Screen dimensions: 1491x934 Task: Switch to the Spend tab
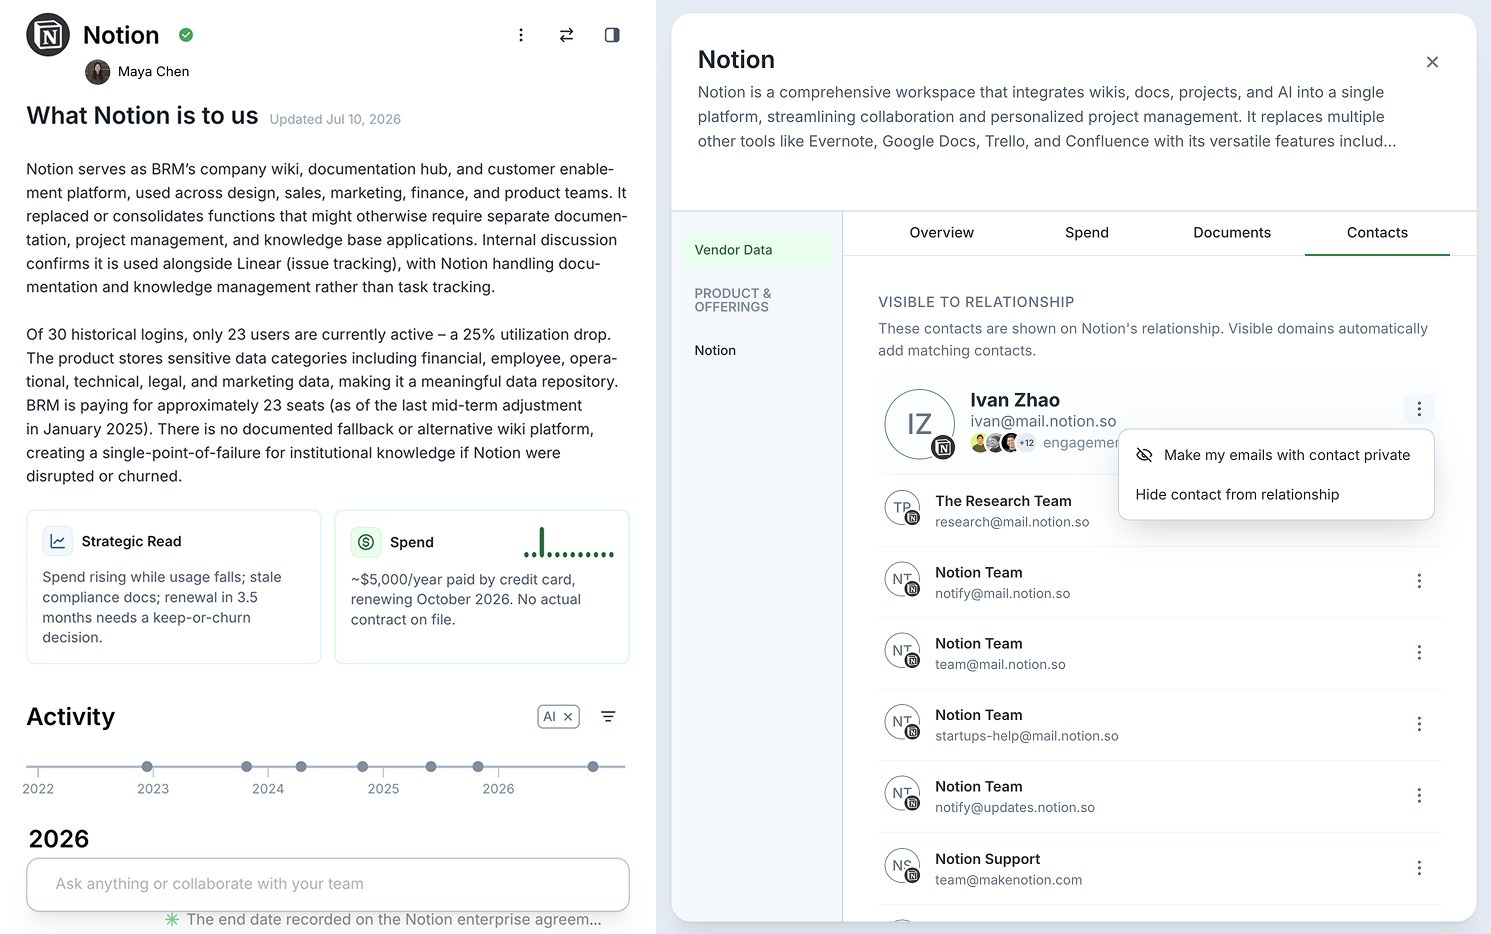pyautogui.click(x=1087, y=233)
